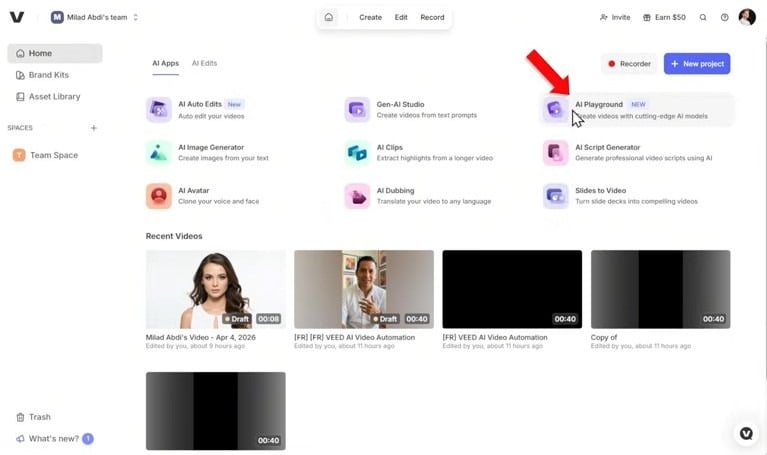Click the Brand Kits sidebar icon
Screen dimensions: 767x455
tap(20, 75)
